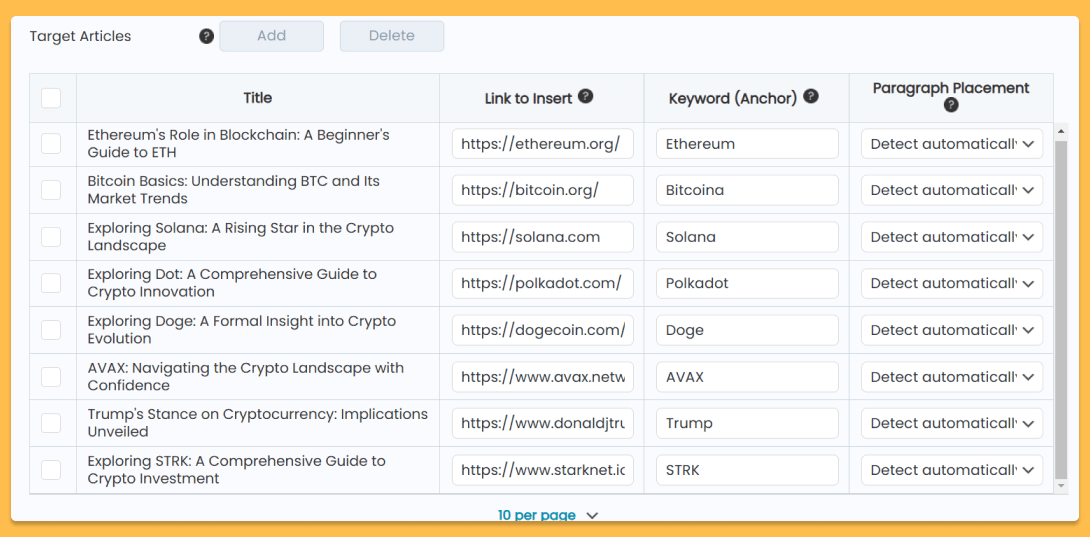Check the Exploring STRK row checkbox
The height and width of the screenshot is (537, 1090).
pyautogui.click(x=51, y=470)
